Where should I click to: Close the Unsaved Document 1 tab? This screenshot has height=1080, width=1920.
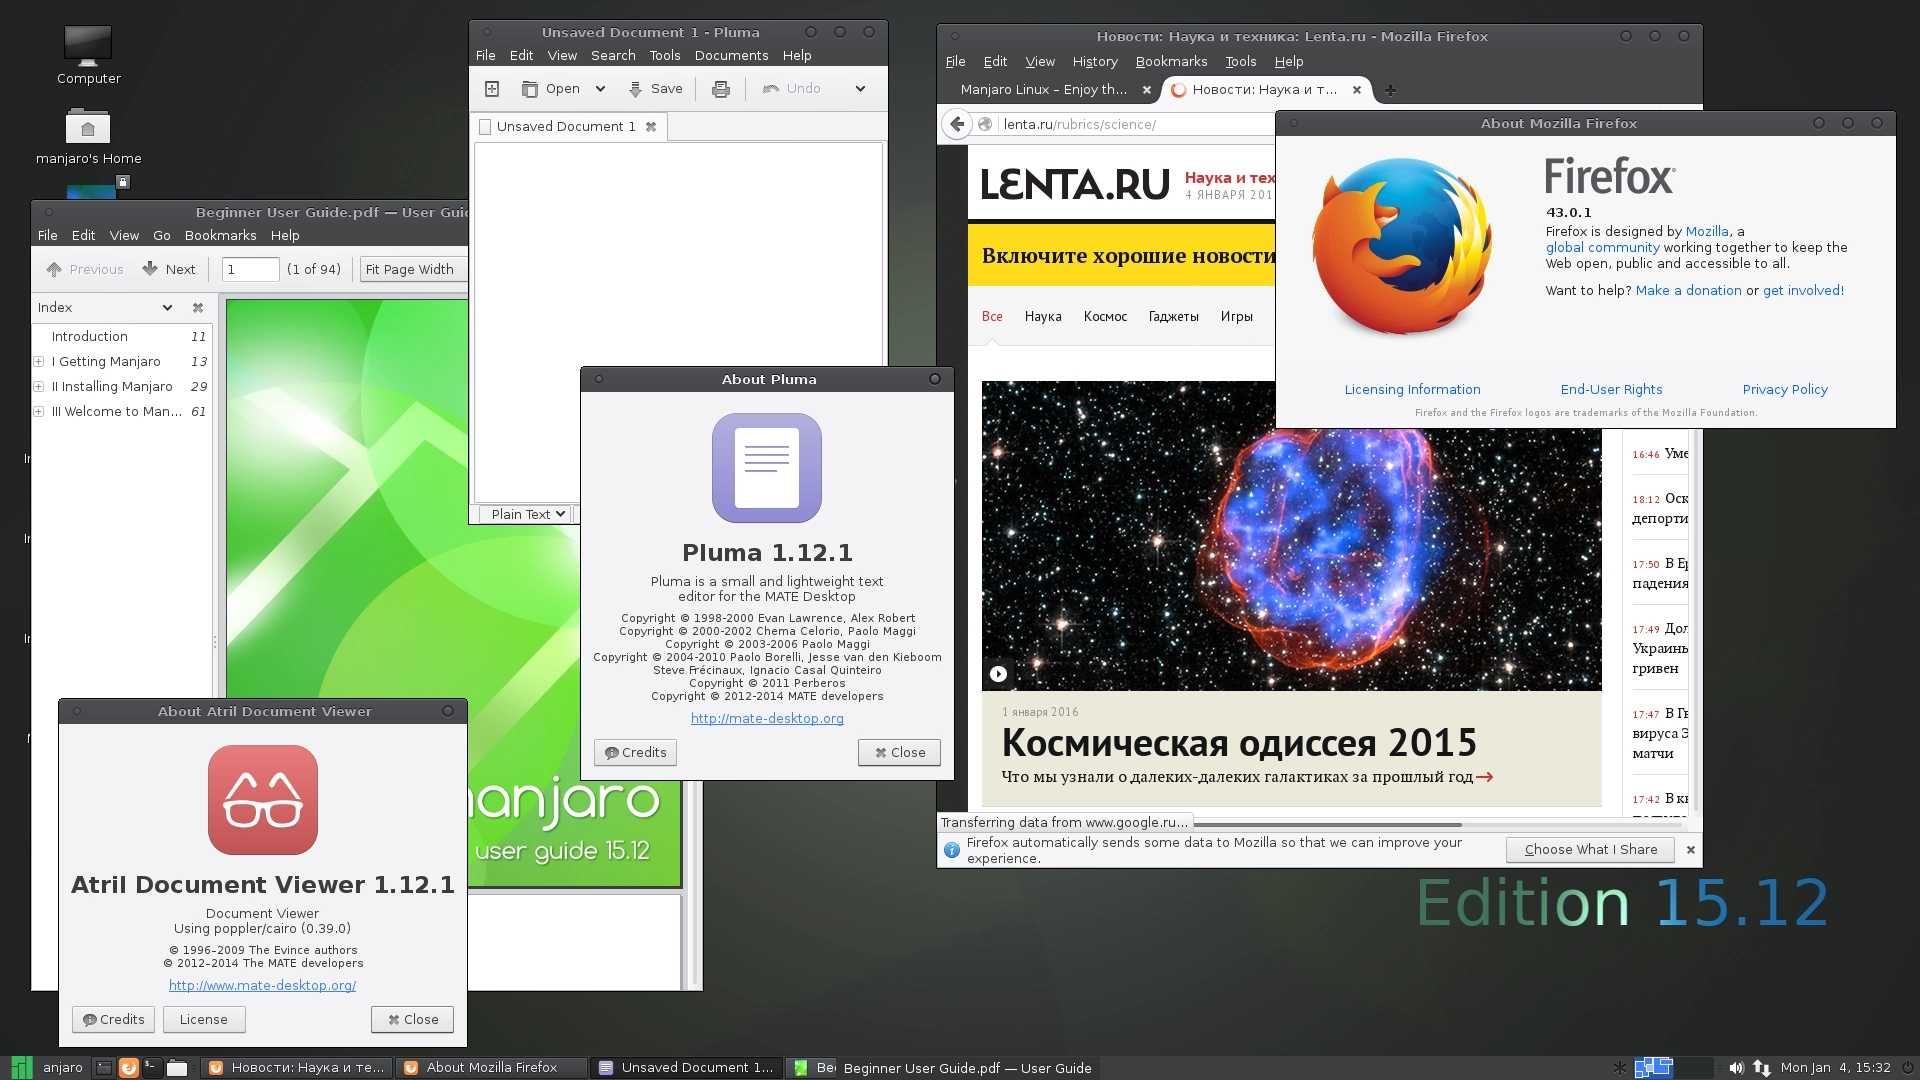point(651,127)
